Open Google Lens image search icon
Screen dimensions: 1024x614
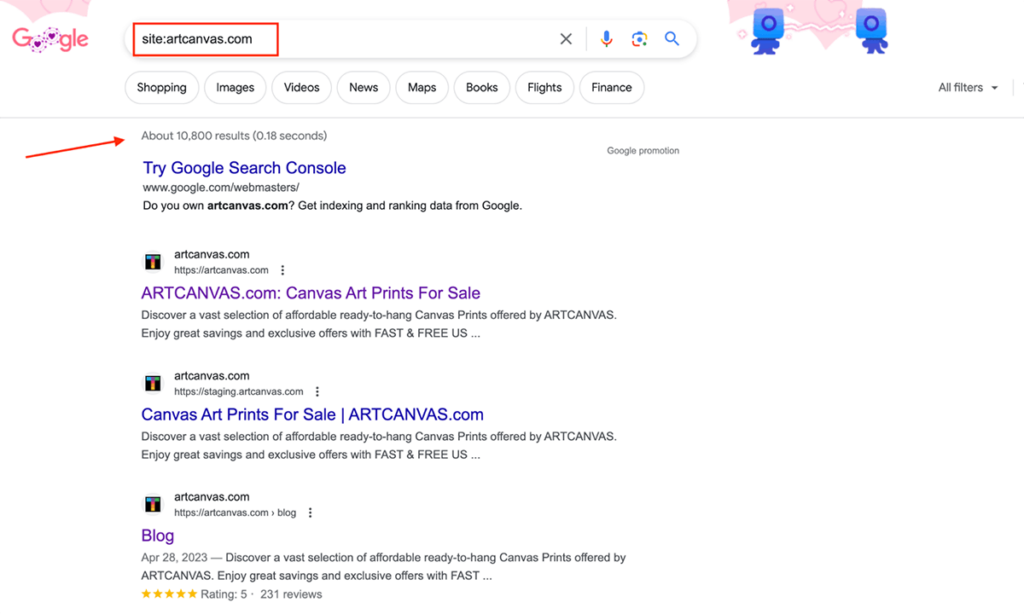coord(639,38)
